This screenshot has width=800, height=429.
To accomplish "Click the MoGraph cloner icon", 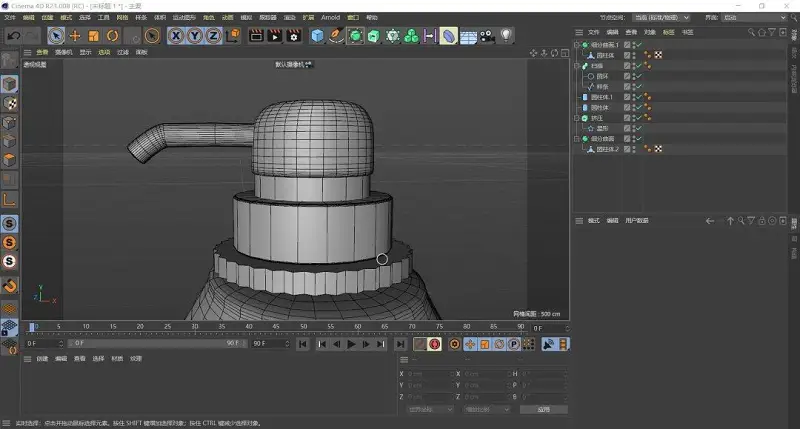I will pyautogui.click(x=411, y=36).
